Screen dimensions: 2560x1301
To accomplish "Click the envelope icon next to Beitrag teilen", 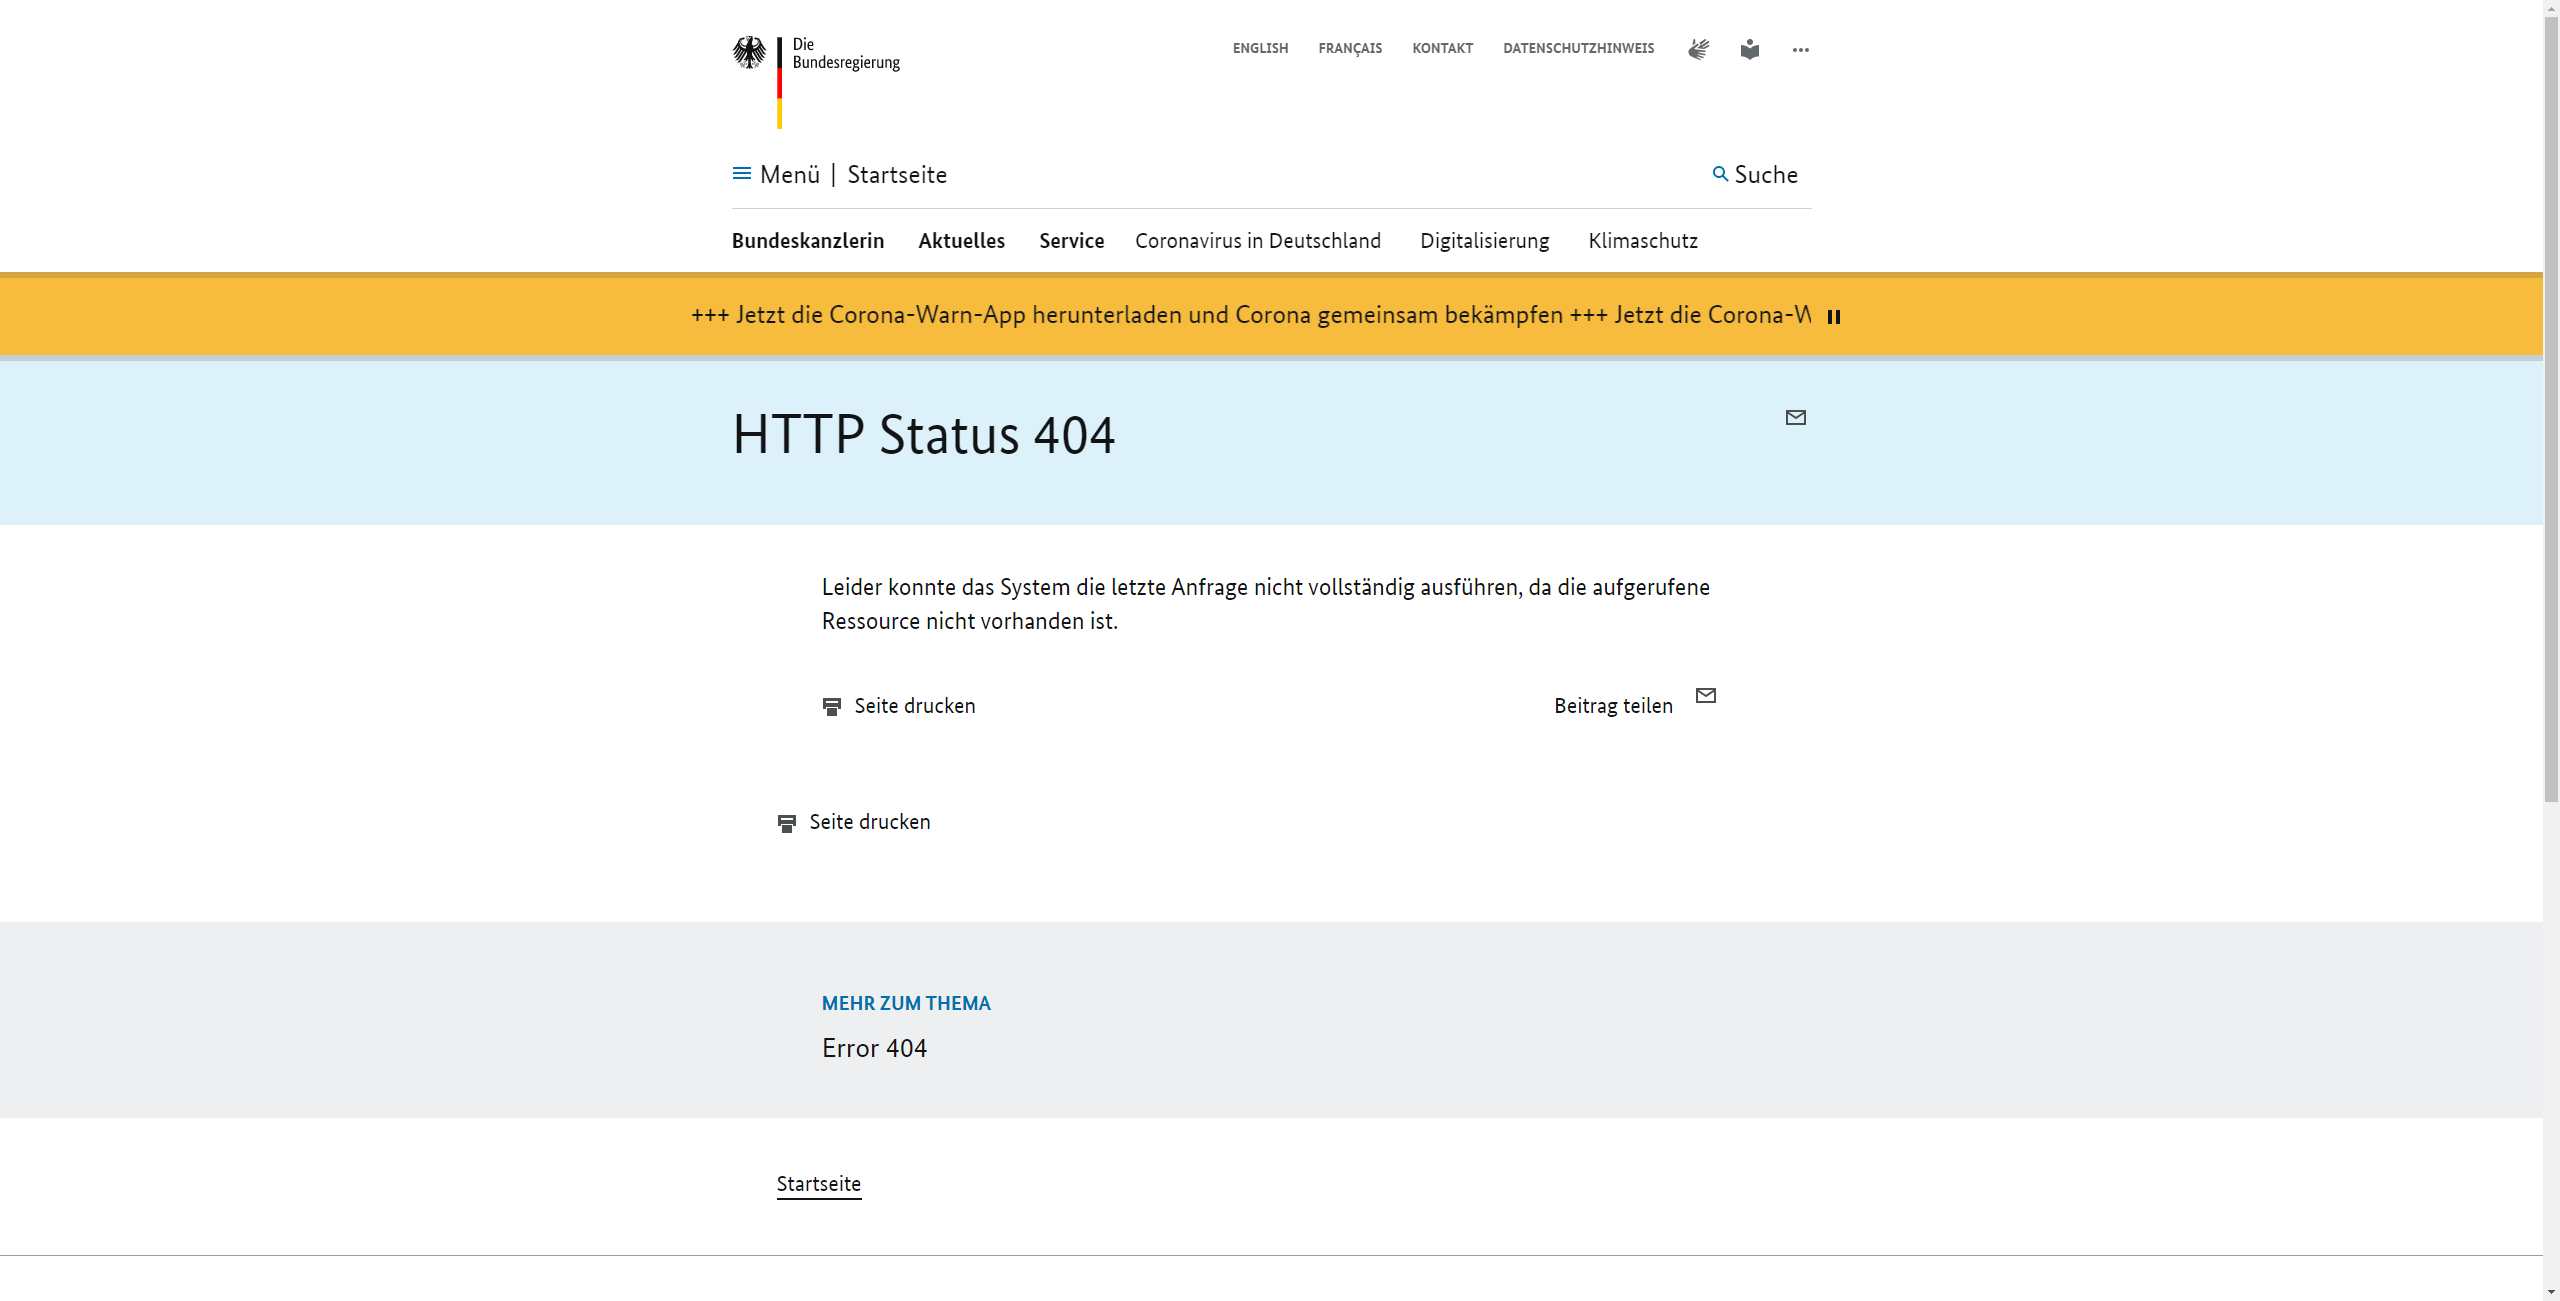I will coord(1706,696).
